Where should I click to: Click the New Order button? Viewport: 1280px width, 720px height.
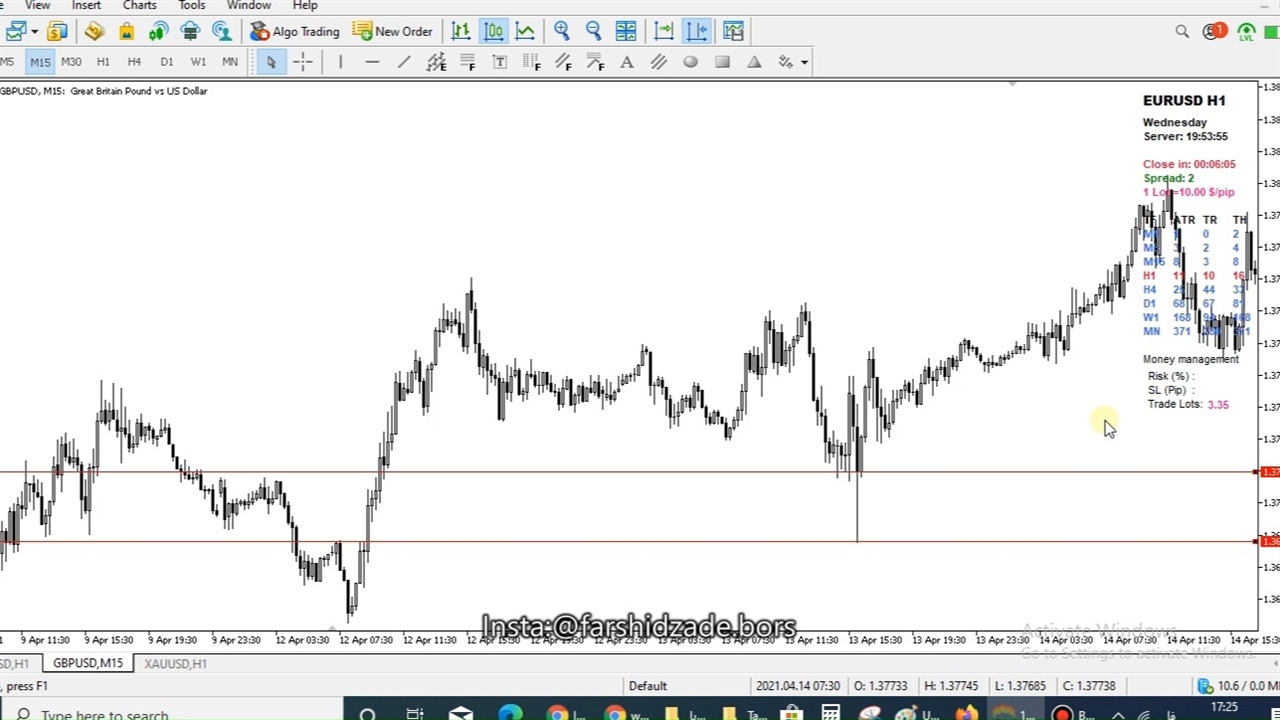[x=393, y=32]
